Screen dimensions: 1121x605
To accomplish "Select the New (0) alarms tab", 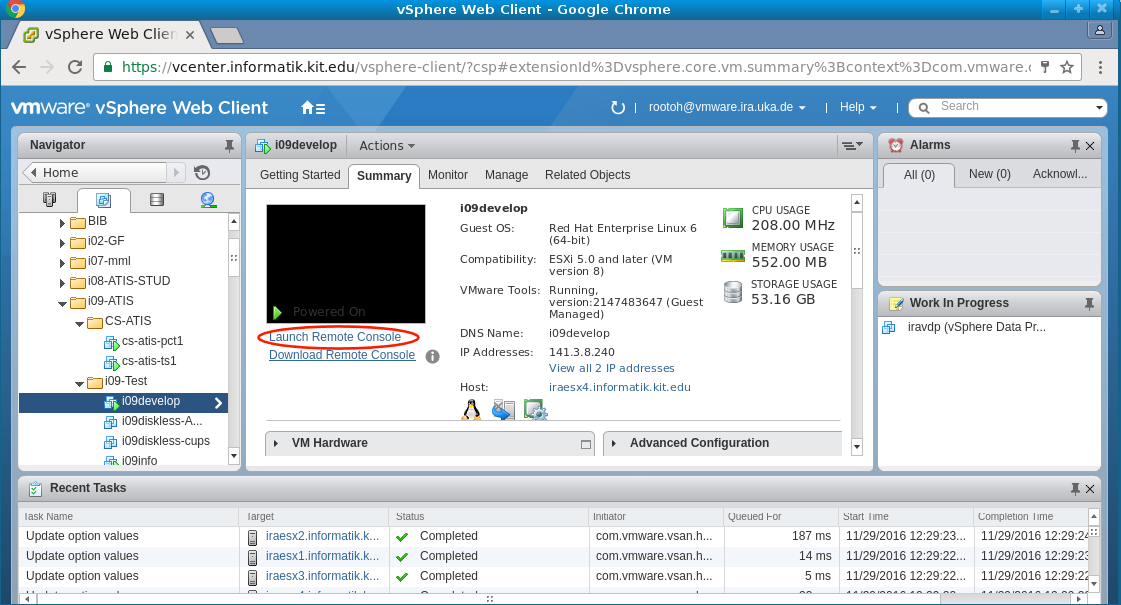I will pos(989,174).
